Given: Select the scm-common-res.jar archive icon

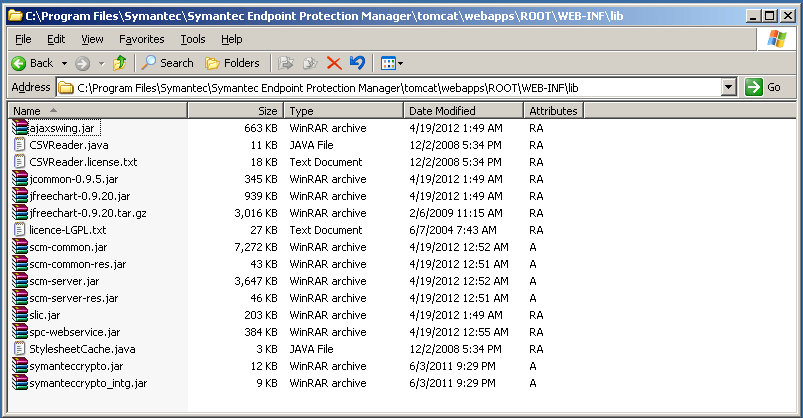Looking at the screenshot, I should point(19,264).
